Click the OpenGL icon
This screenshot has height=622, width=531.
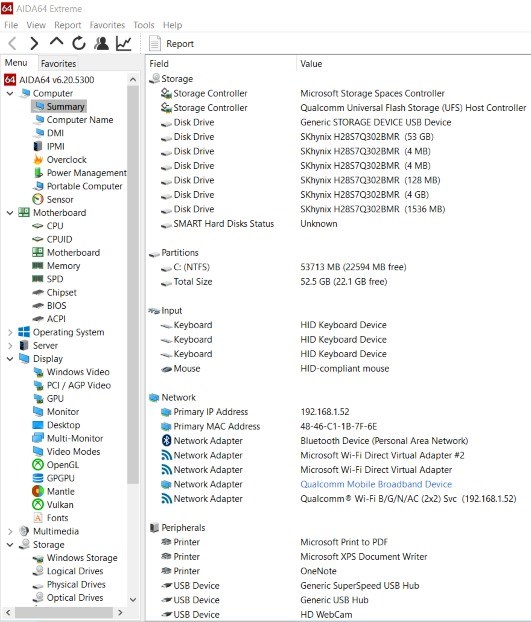click(38, 465)
